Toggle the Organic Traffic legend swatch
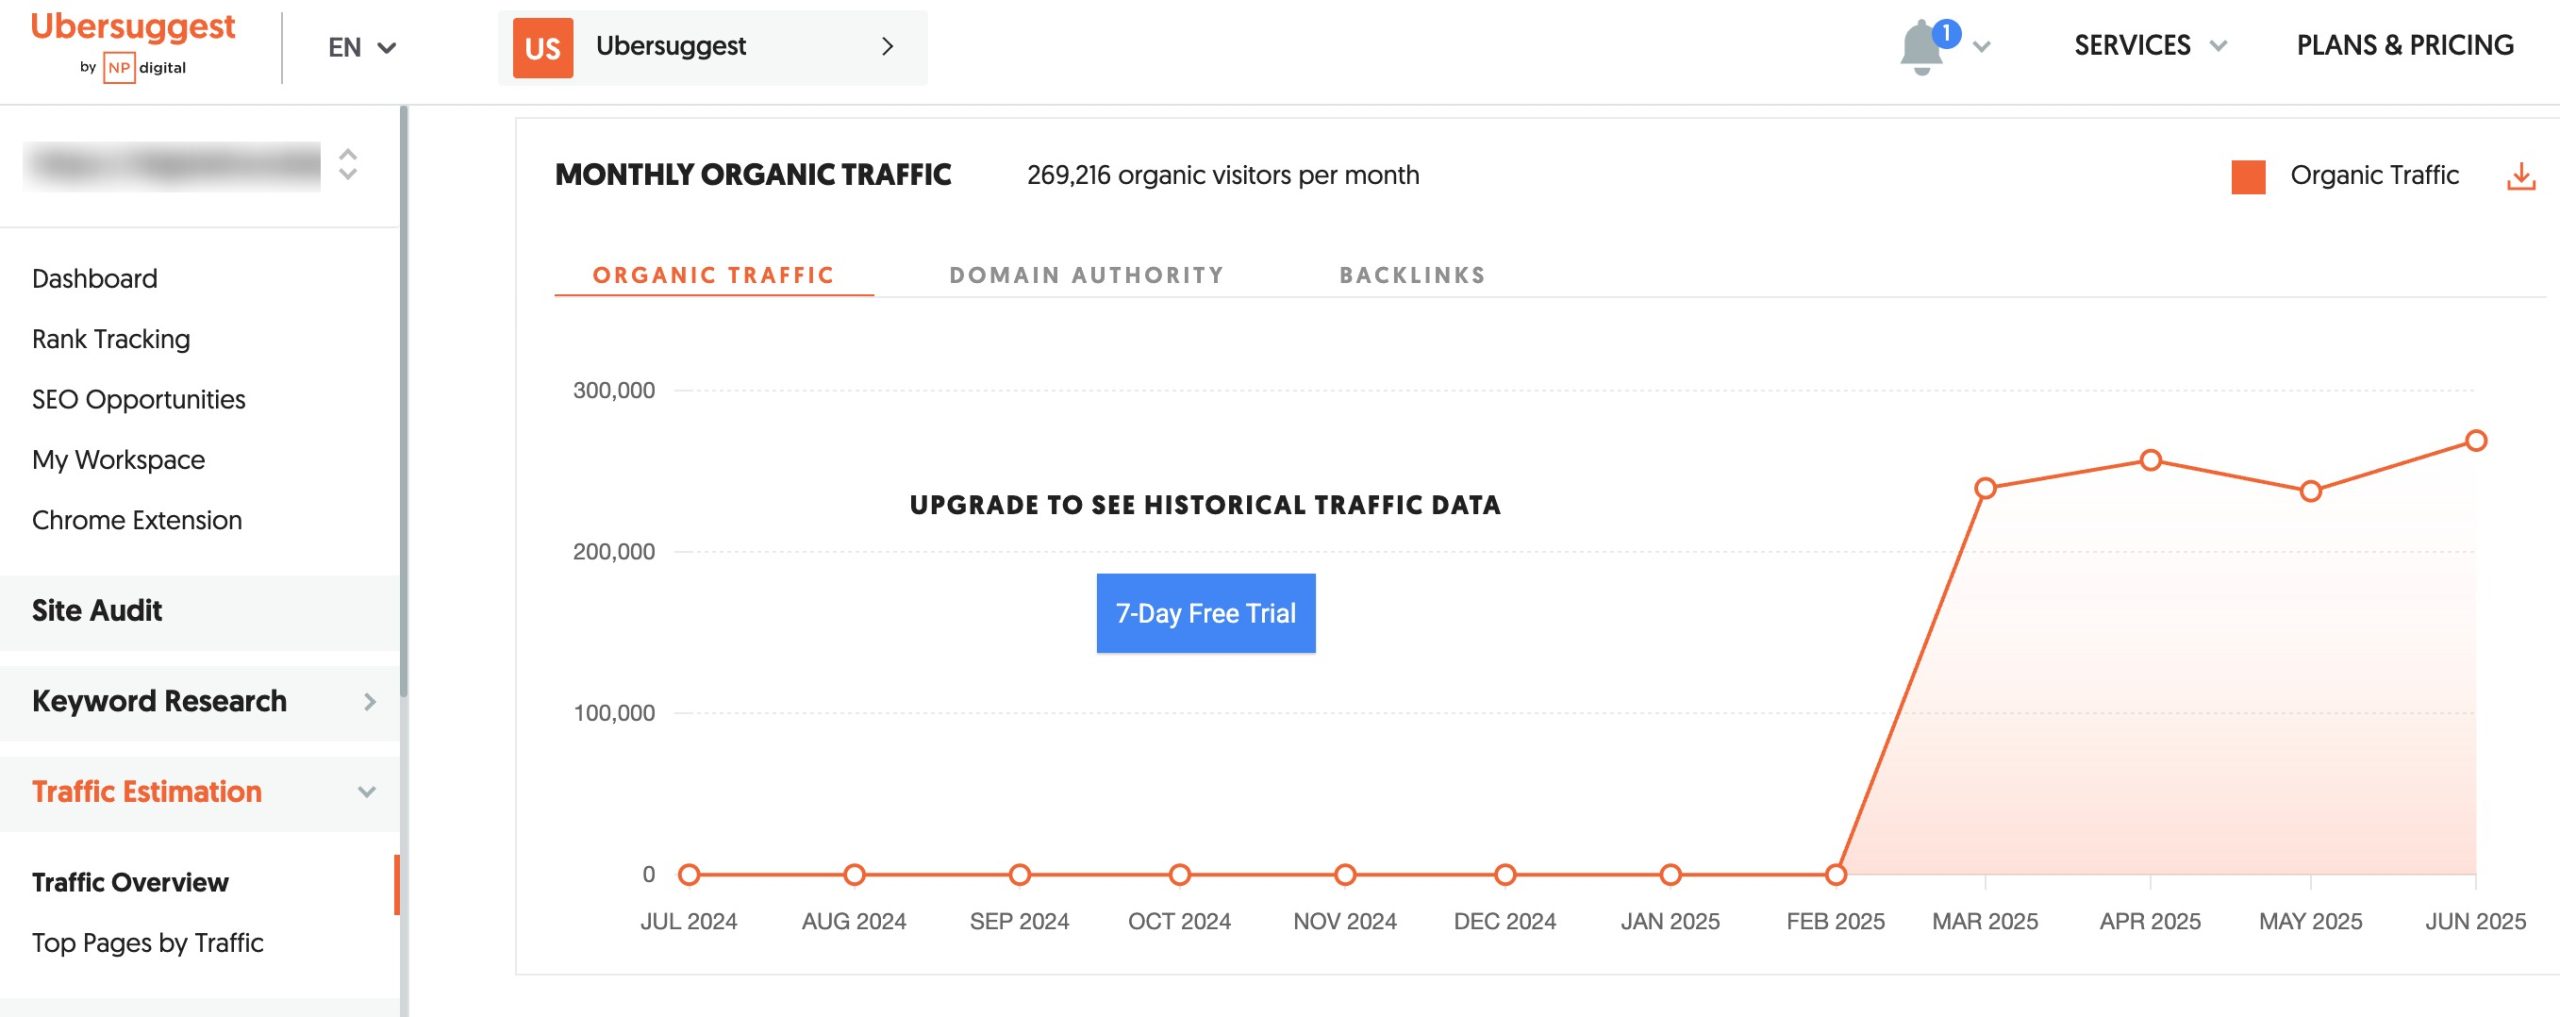The width and height of the screenshot is (2560, 1017). pyautogui.click(x=2249, y=177)
